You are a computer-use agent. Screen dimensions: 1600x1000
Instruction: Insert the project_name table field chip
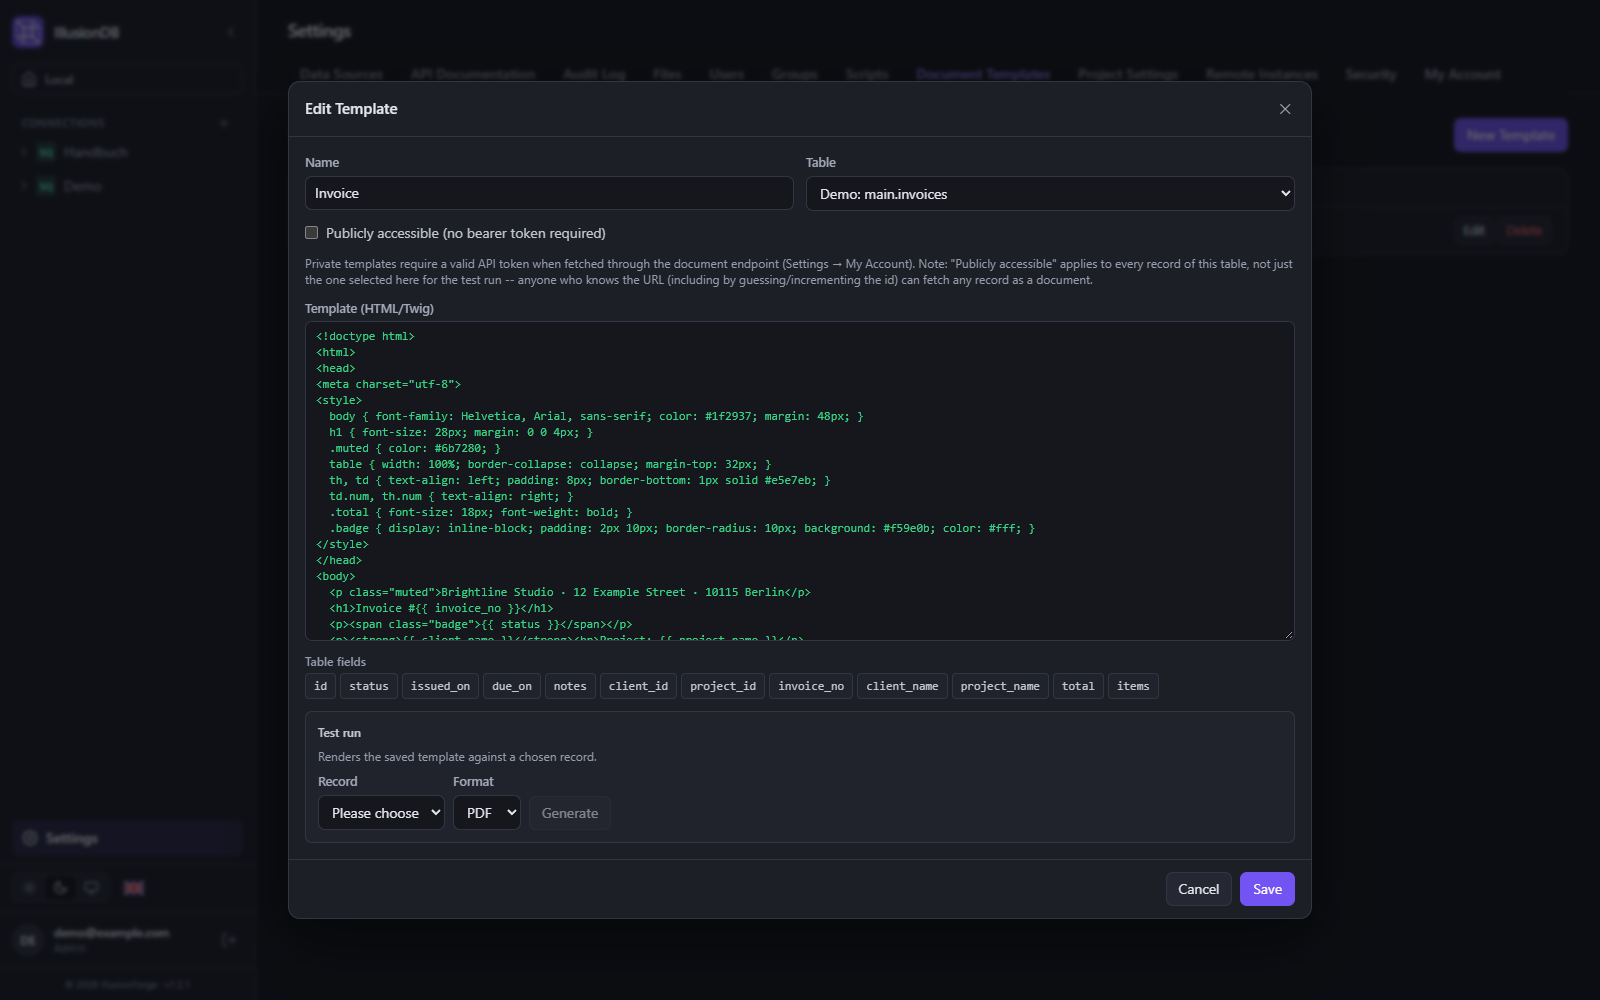click(1000, 686)
